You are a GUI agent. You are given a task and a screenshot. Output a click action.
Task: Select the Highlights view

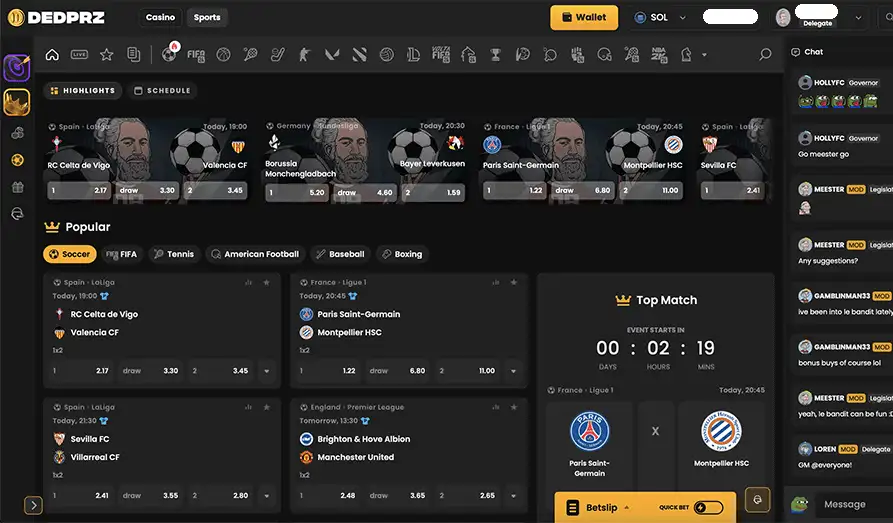coord(81,91)
